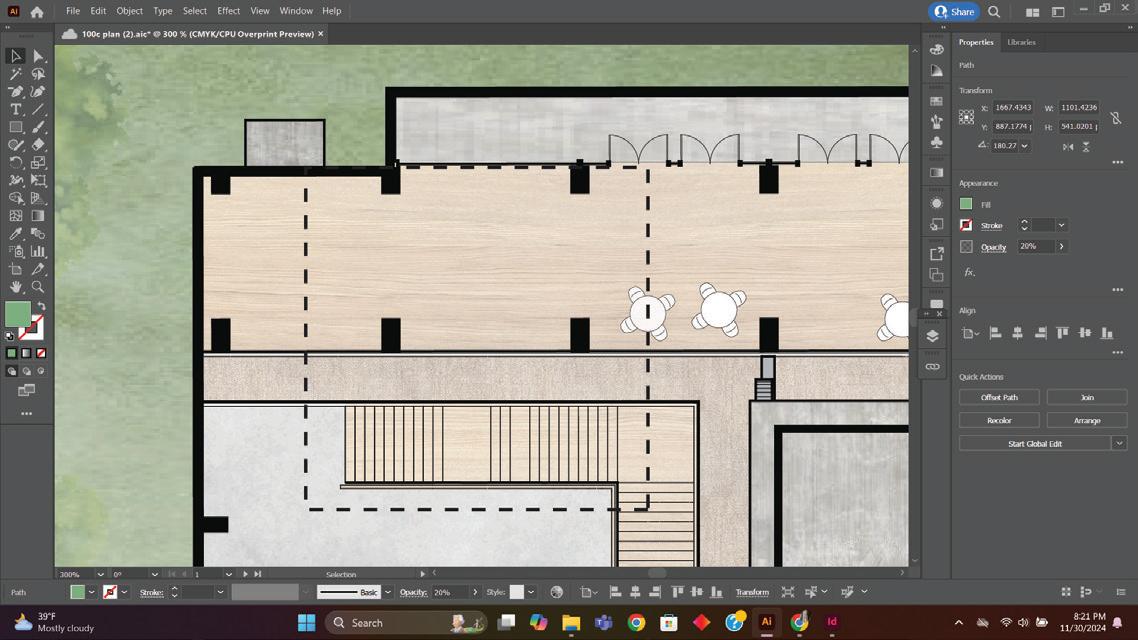Screen dimensions: 1138x640
Task: Click the large green Fill box in toolbar
Action: (x=17, y=314)
